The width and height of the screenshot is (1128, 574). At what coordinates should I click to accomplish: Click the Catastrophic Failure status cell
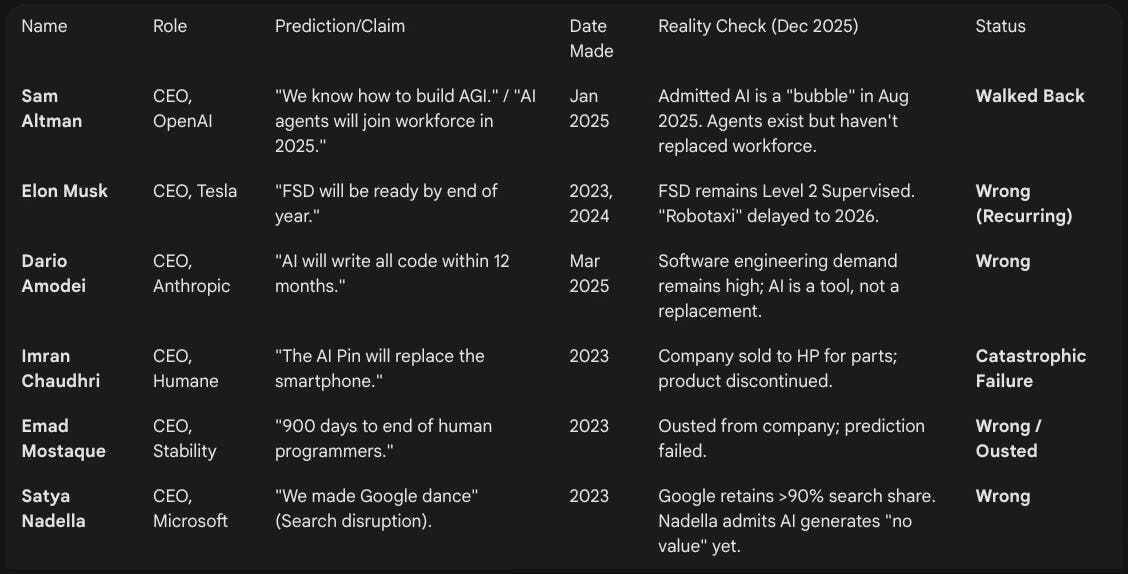(x=1030, y=368)
